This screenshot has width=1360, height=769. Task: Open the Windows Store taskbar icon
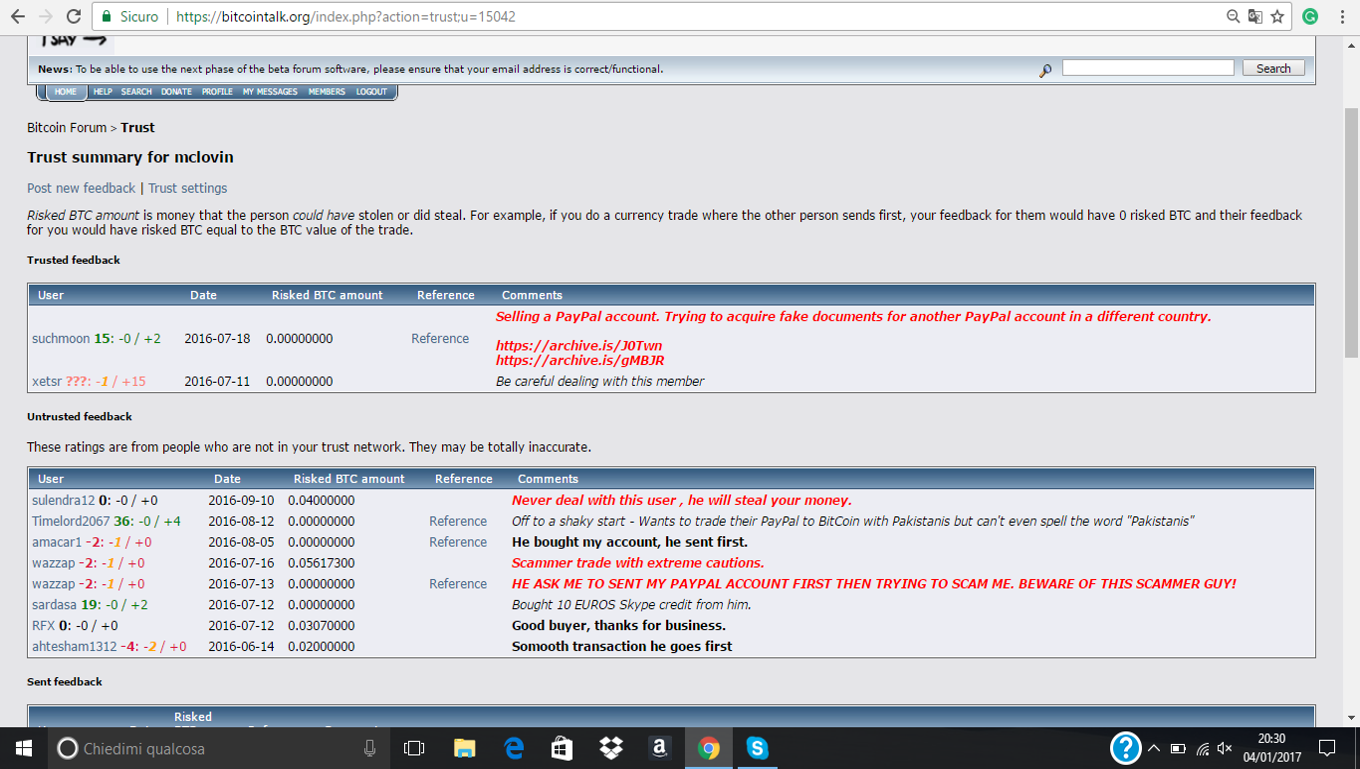tap(562, 748)
